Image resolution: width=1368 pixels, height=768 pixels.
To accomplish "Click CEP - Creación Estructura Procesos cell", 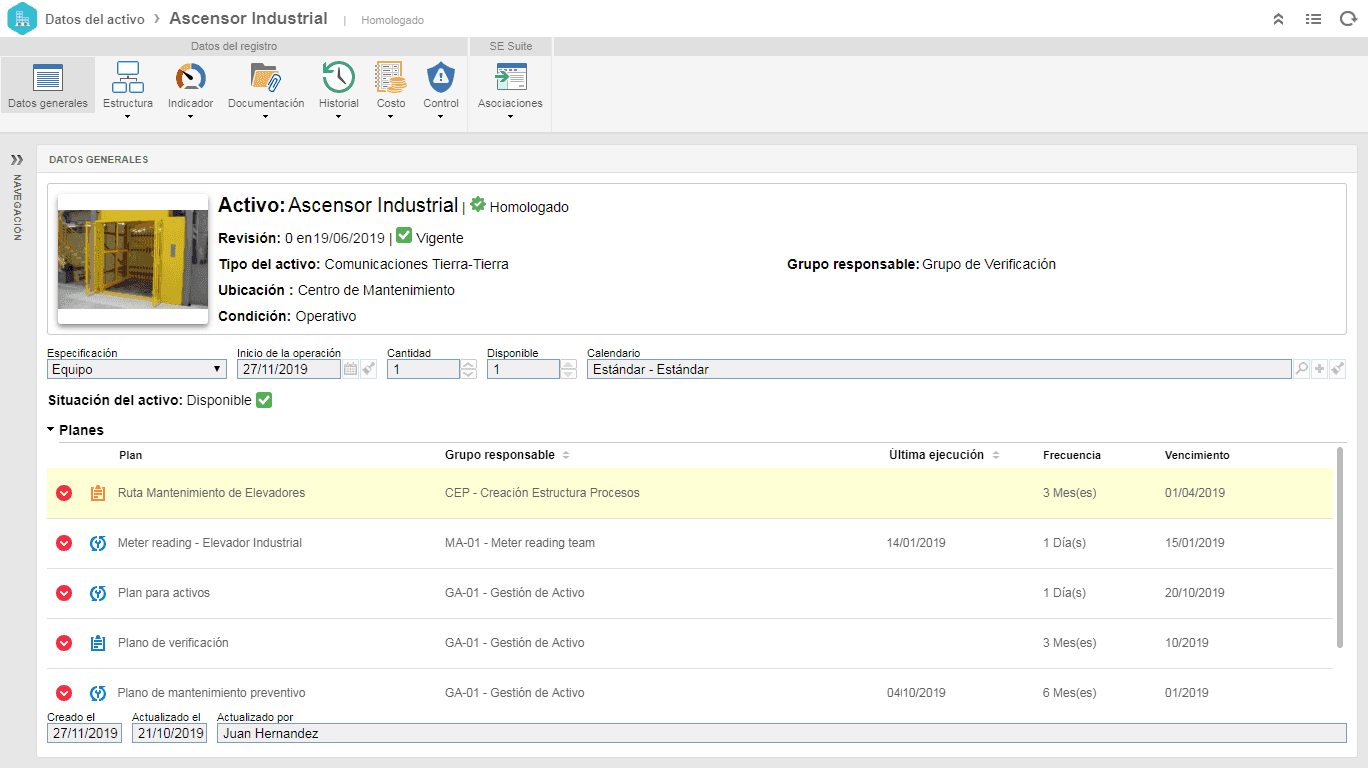I will click(x=542, y=493).
